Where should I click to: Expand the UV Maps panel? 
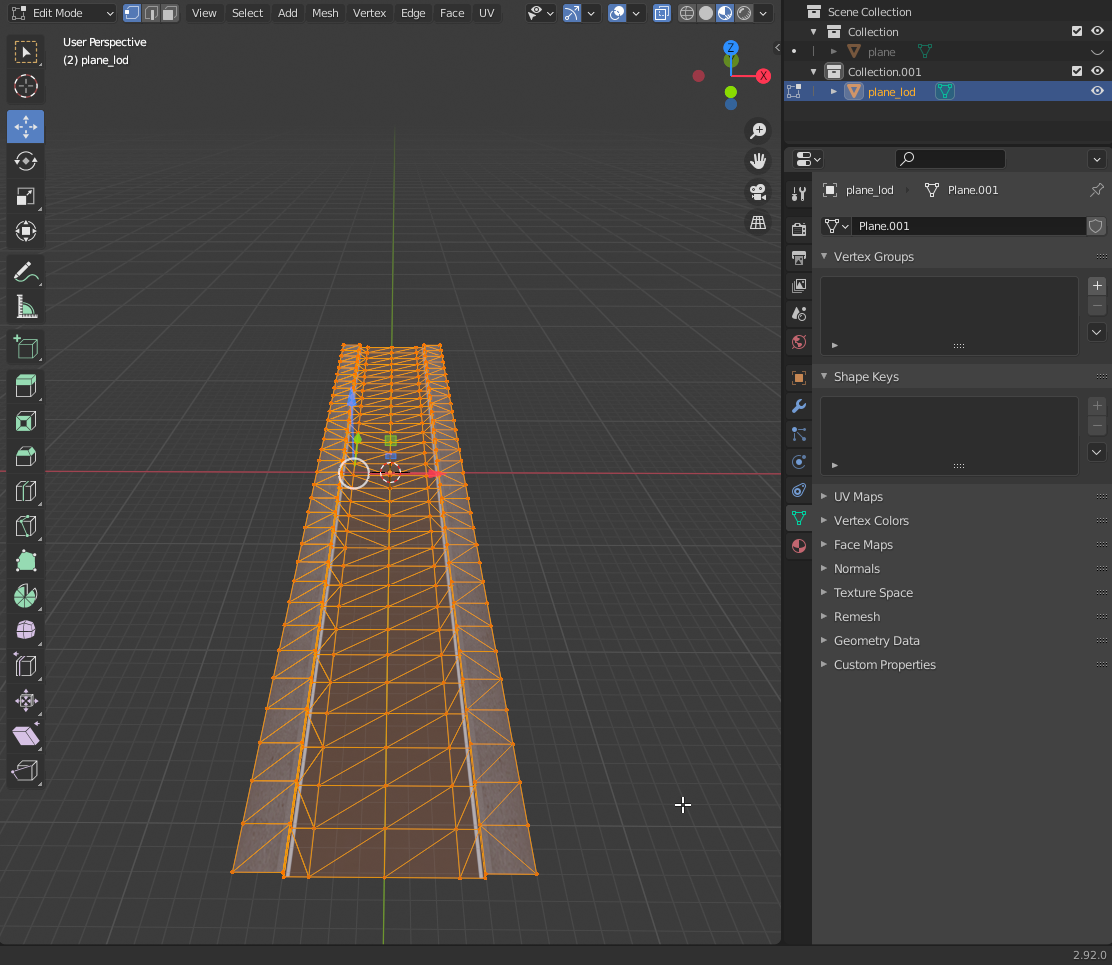858,497
